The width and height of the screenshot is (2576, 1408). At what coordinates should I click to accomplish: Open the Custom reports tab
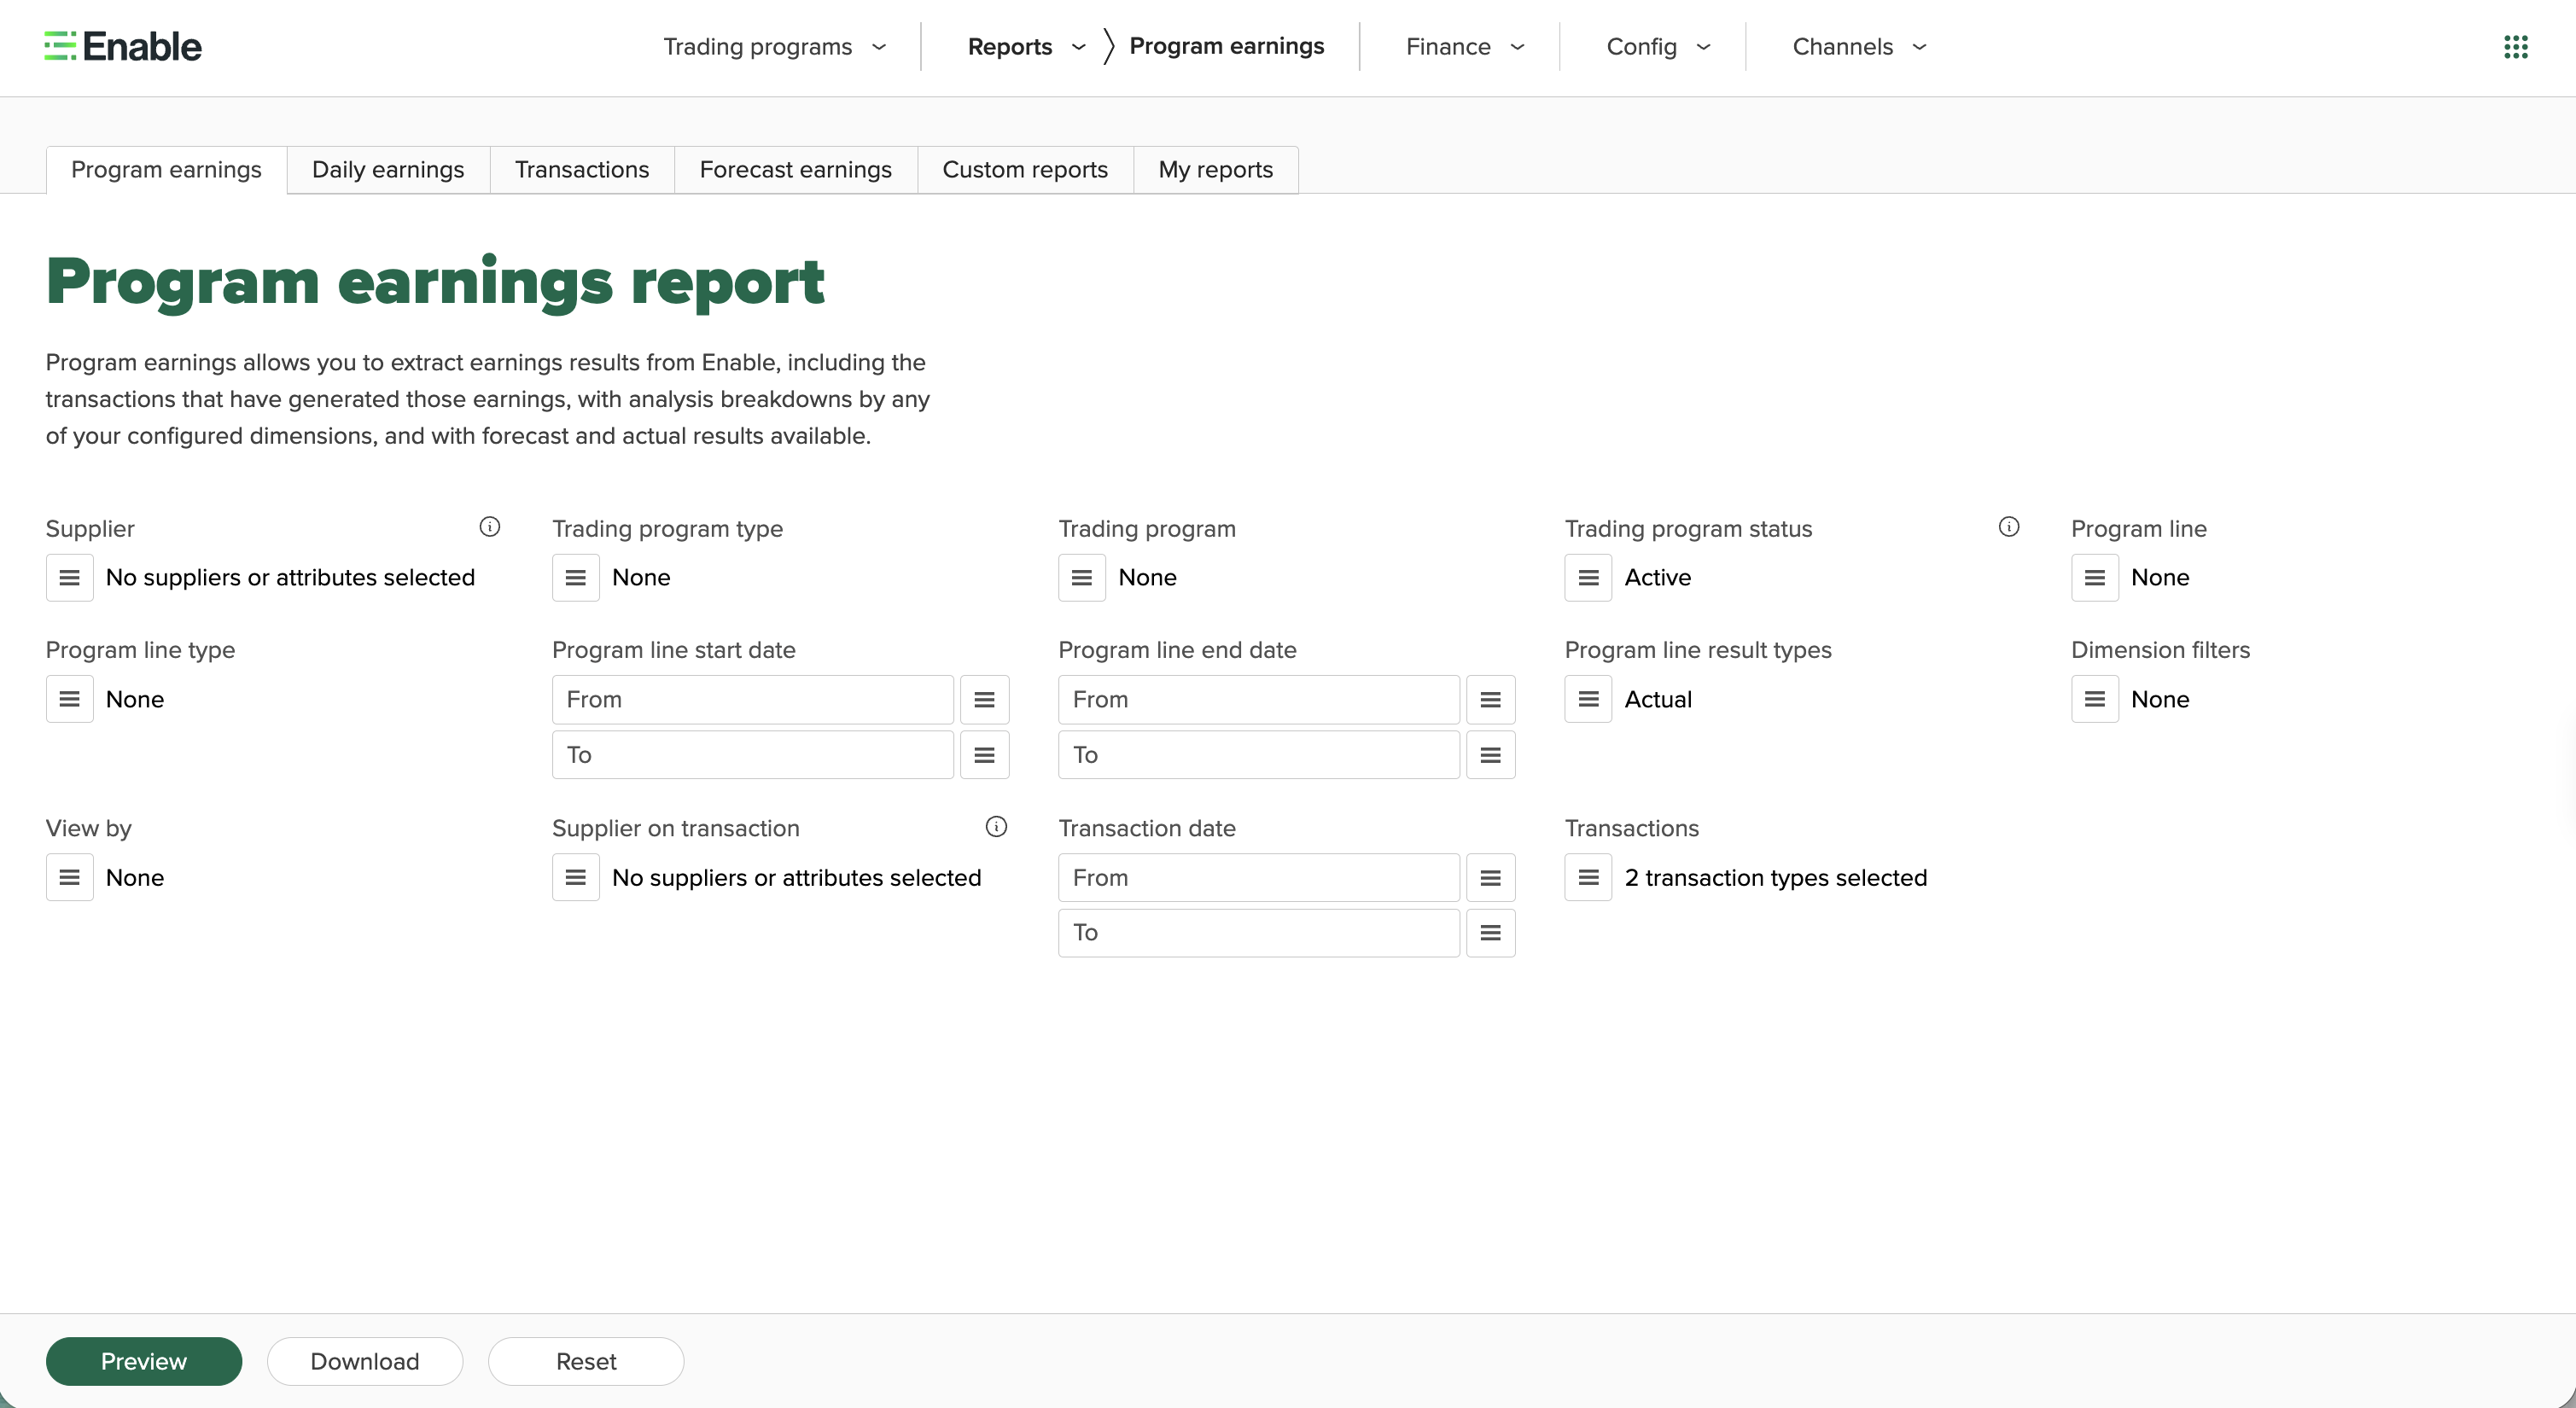pos(1025,170)
